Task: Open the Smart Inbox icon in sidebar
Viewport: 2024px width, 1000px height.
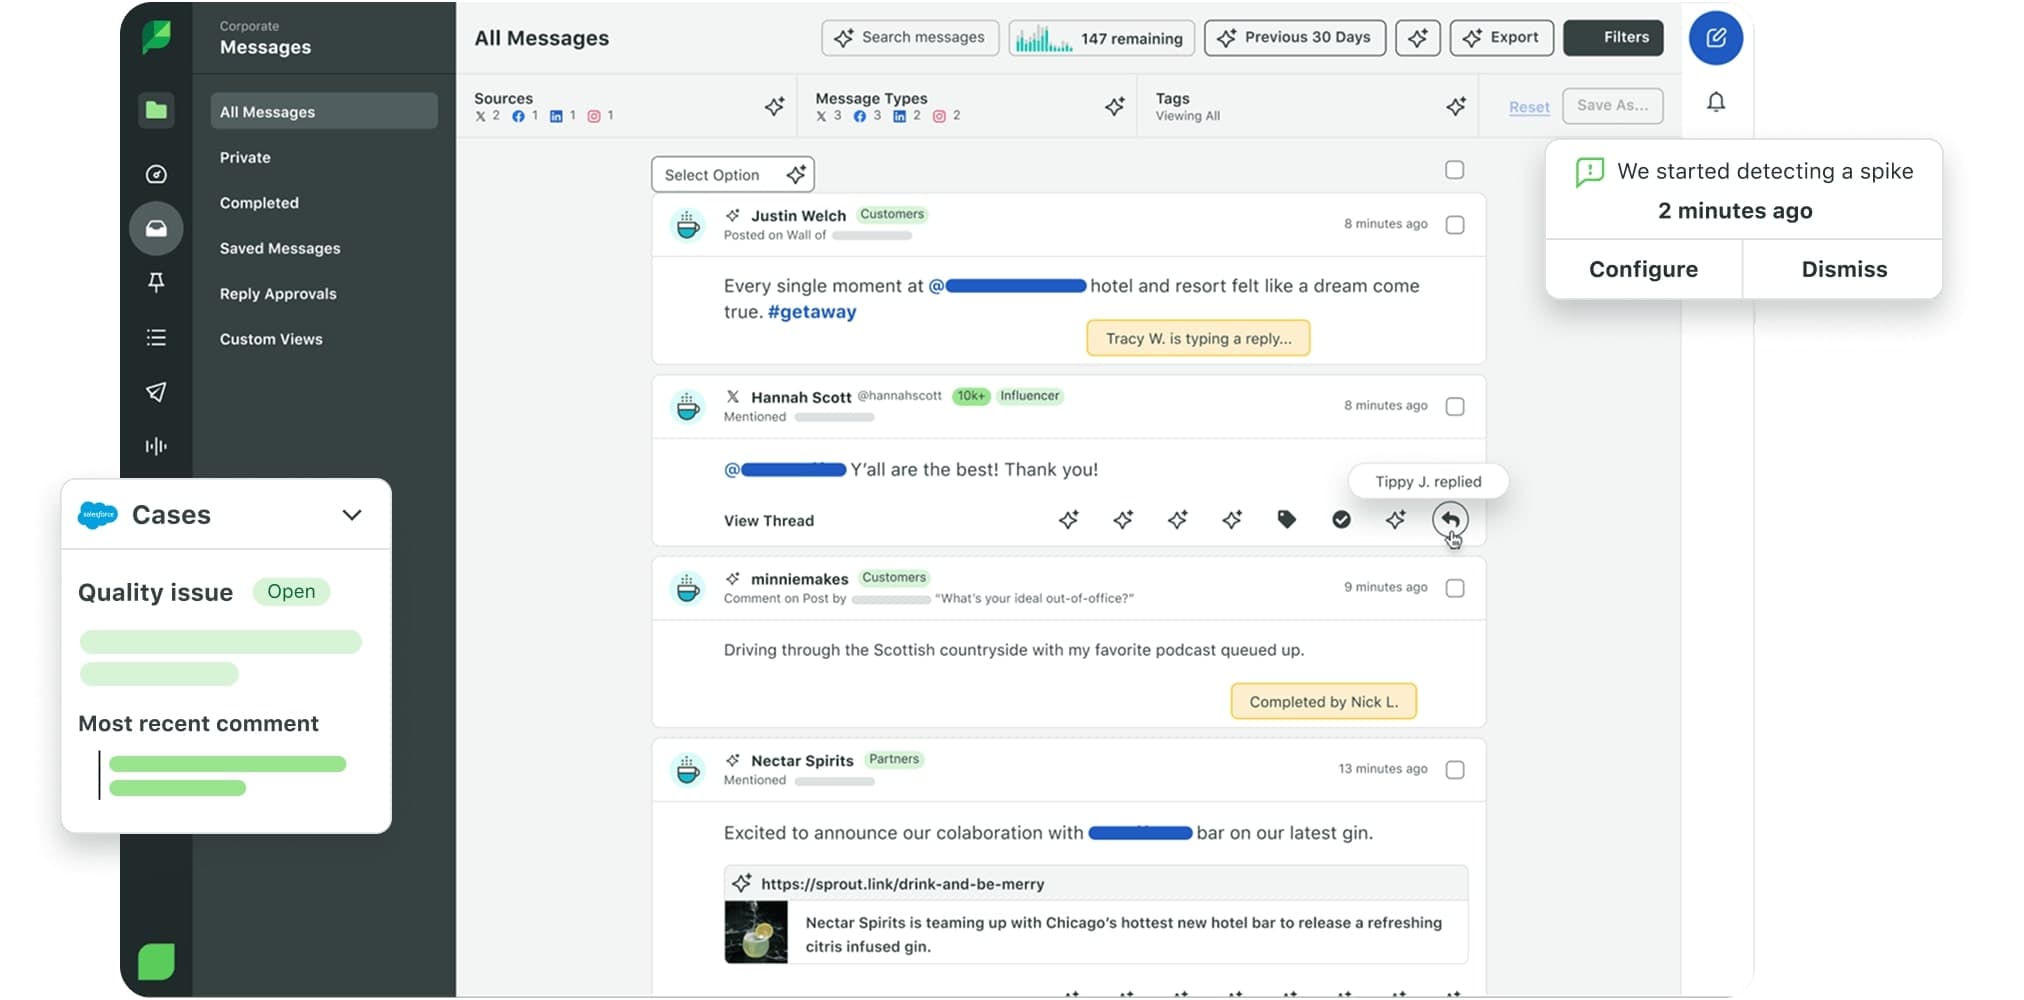Action: 156,228
